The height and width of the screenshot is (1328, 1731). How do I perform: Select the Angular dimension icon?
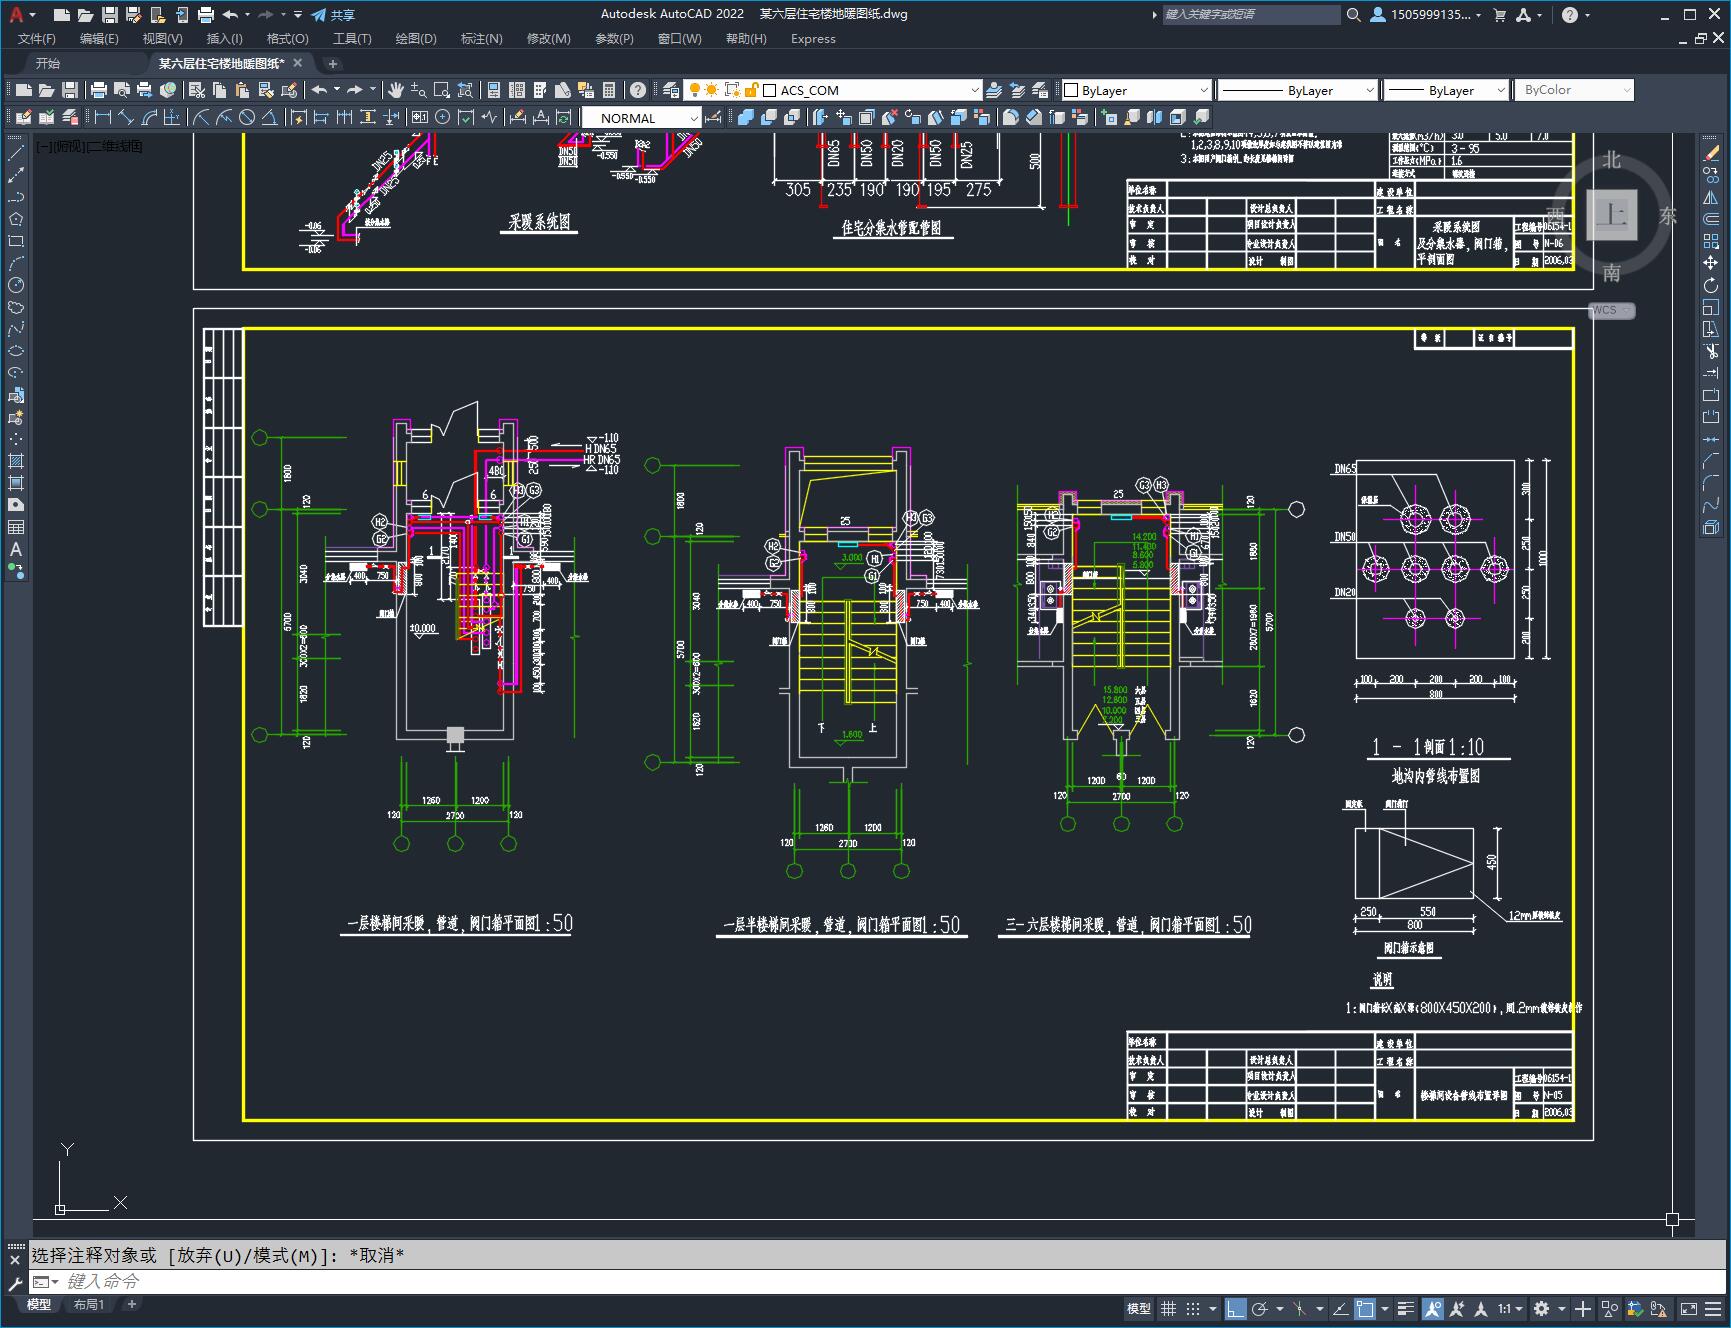270,117
